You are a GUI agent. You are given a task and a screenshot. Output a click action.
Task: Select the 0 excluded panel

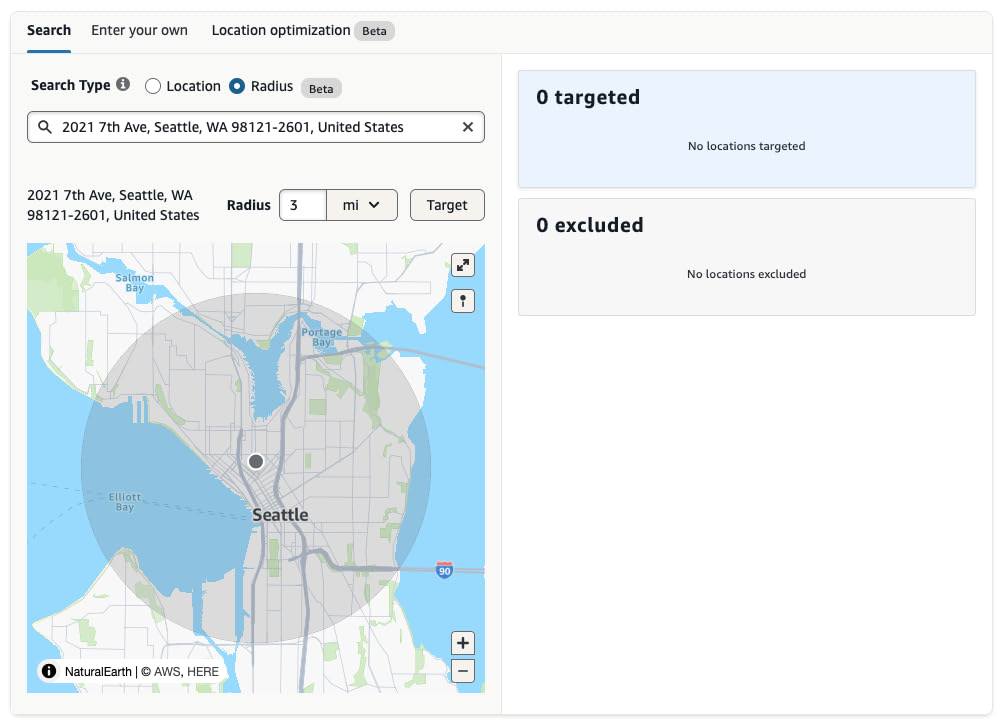pos(746,257)
